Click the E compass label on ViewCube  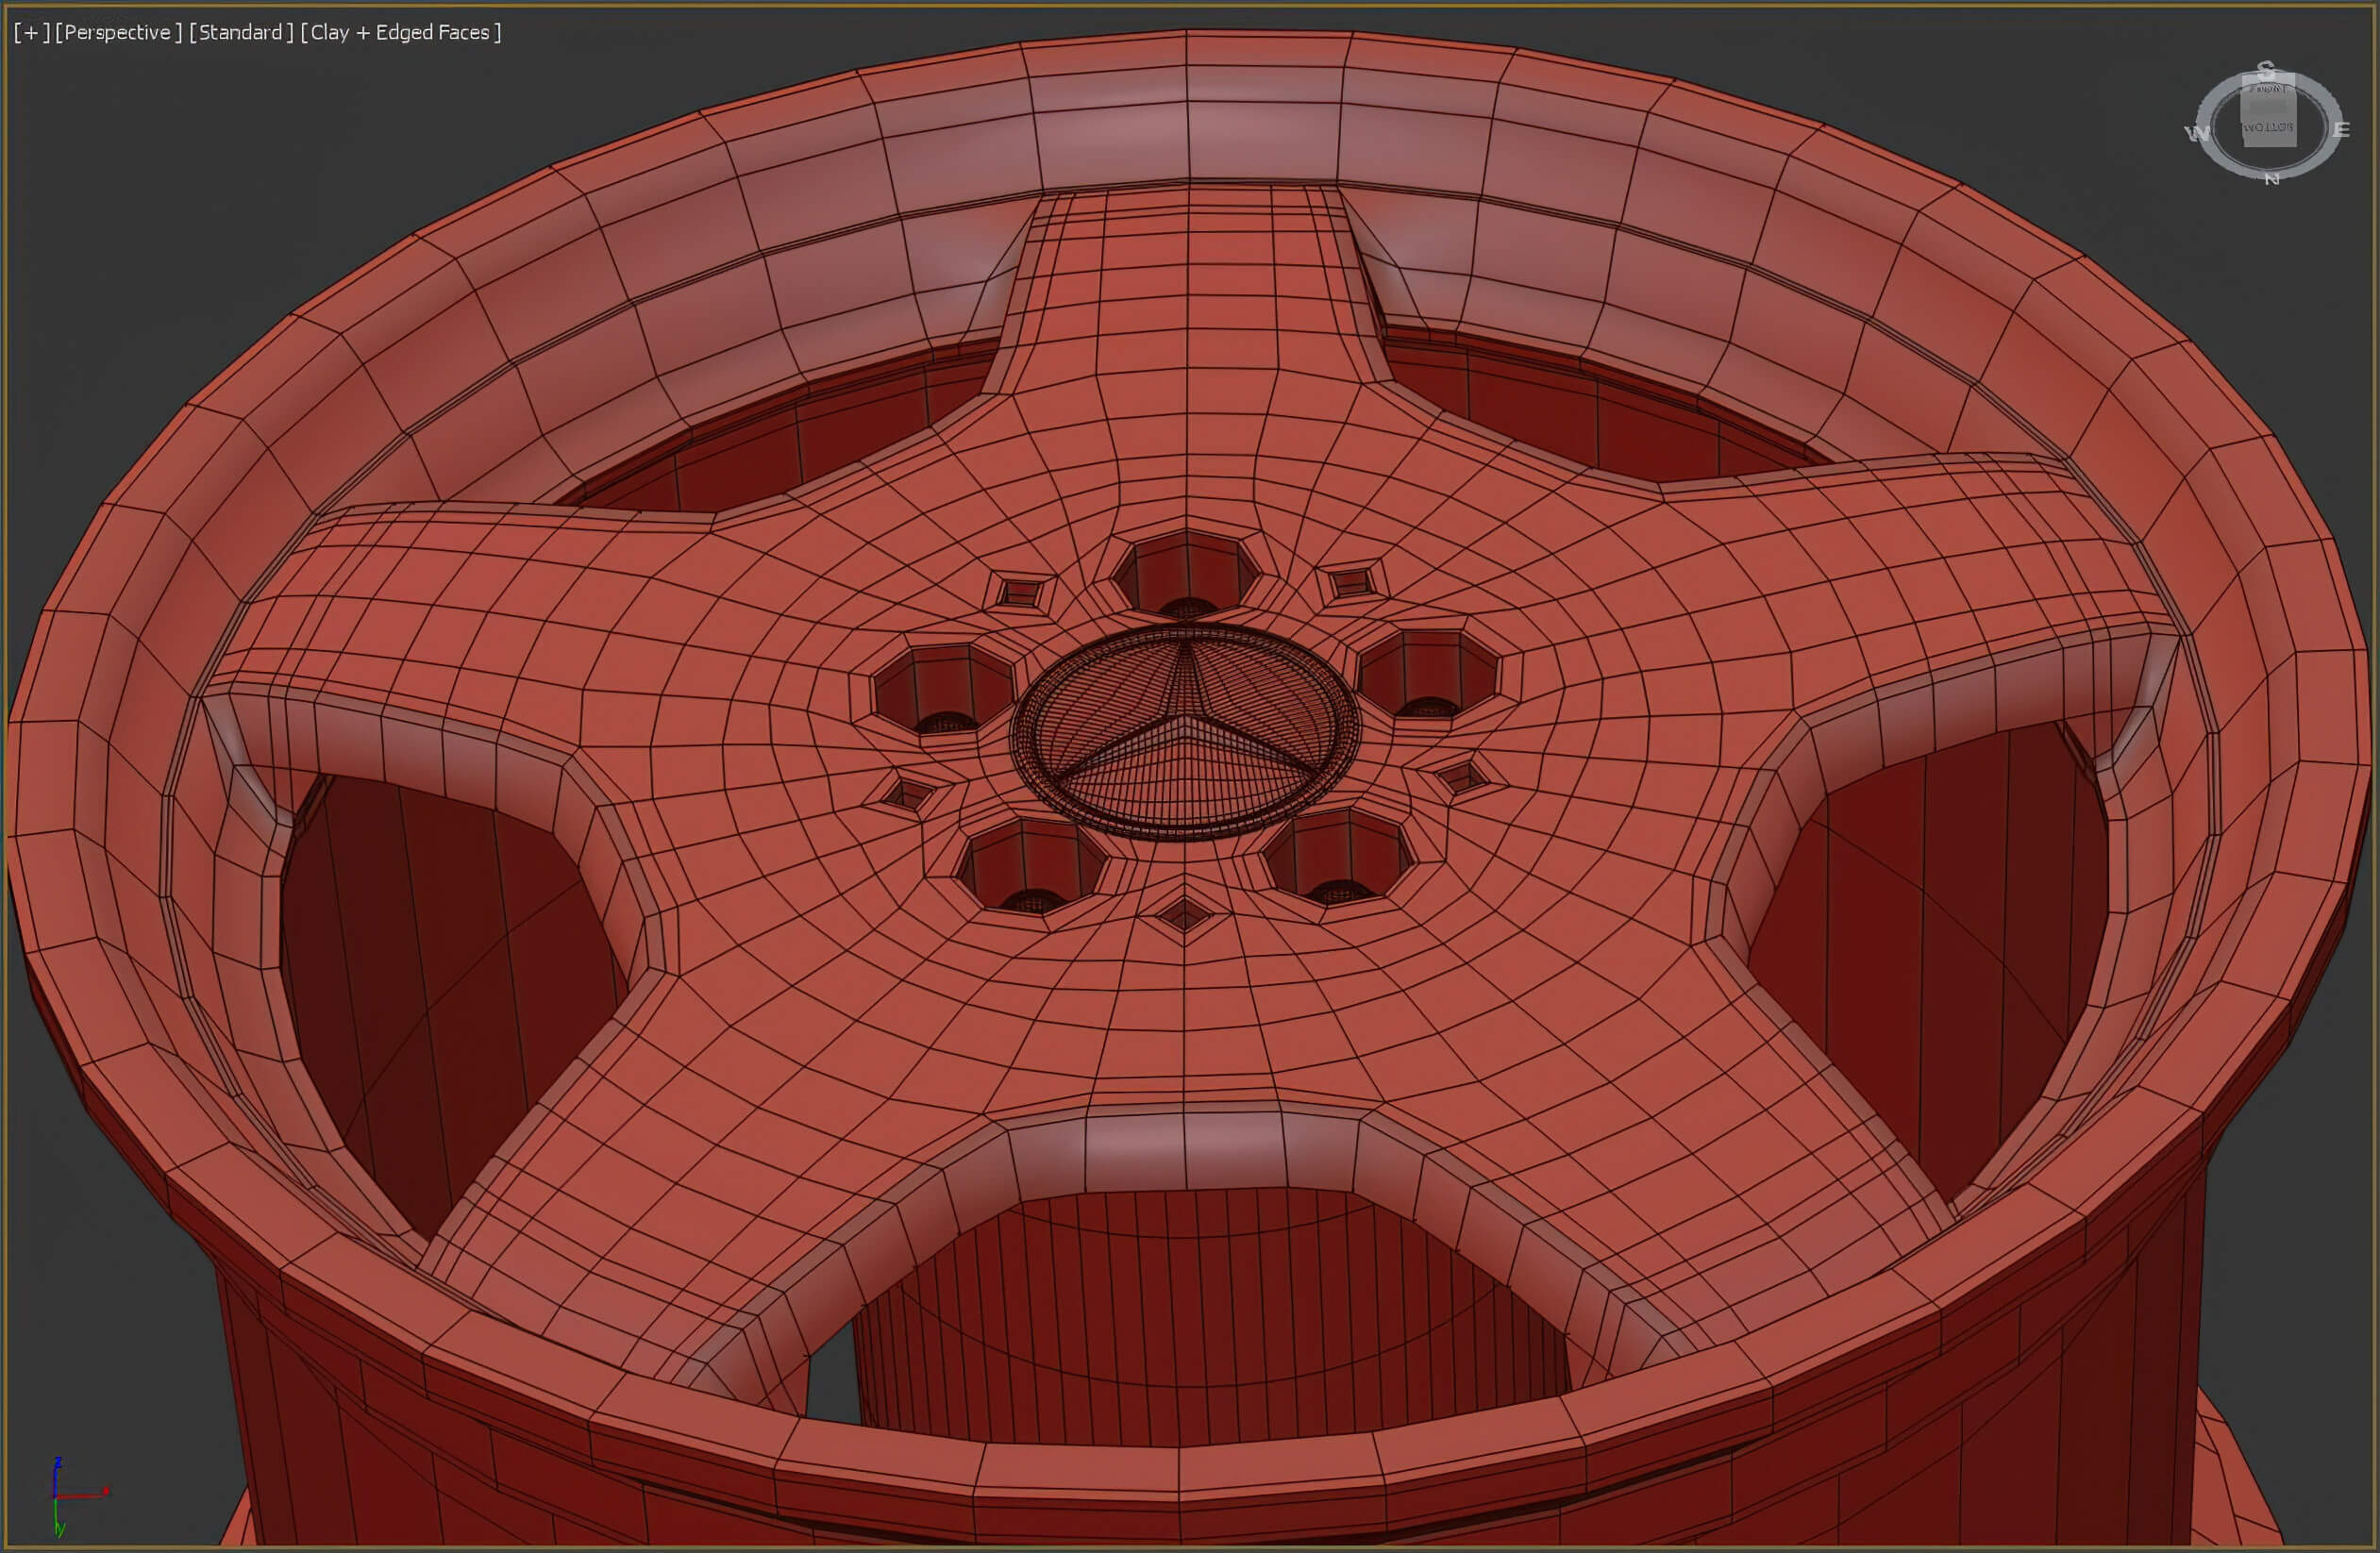click(x=2341, y=130)
